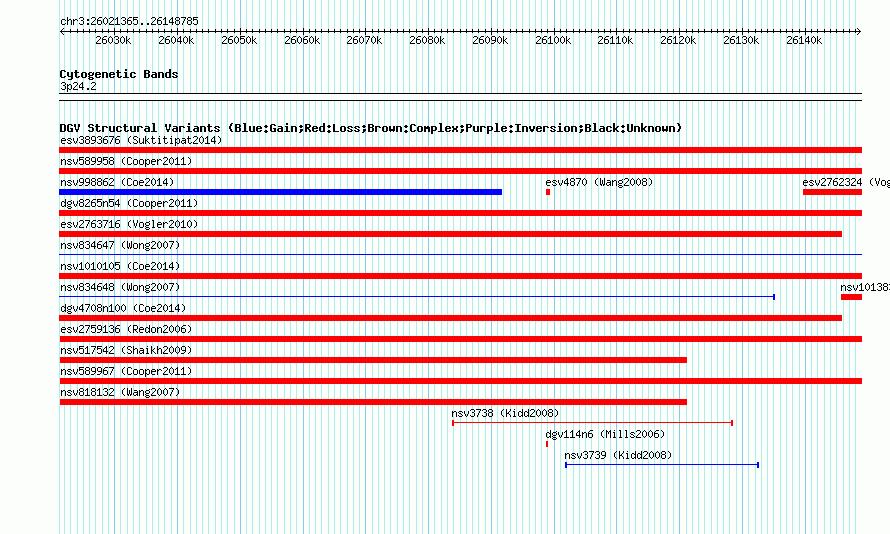Click the chr3:26021365..26148785 coordinate text
This screenshot has height=534, width=890.
tap(129, 21)
